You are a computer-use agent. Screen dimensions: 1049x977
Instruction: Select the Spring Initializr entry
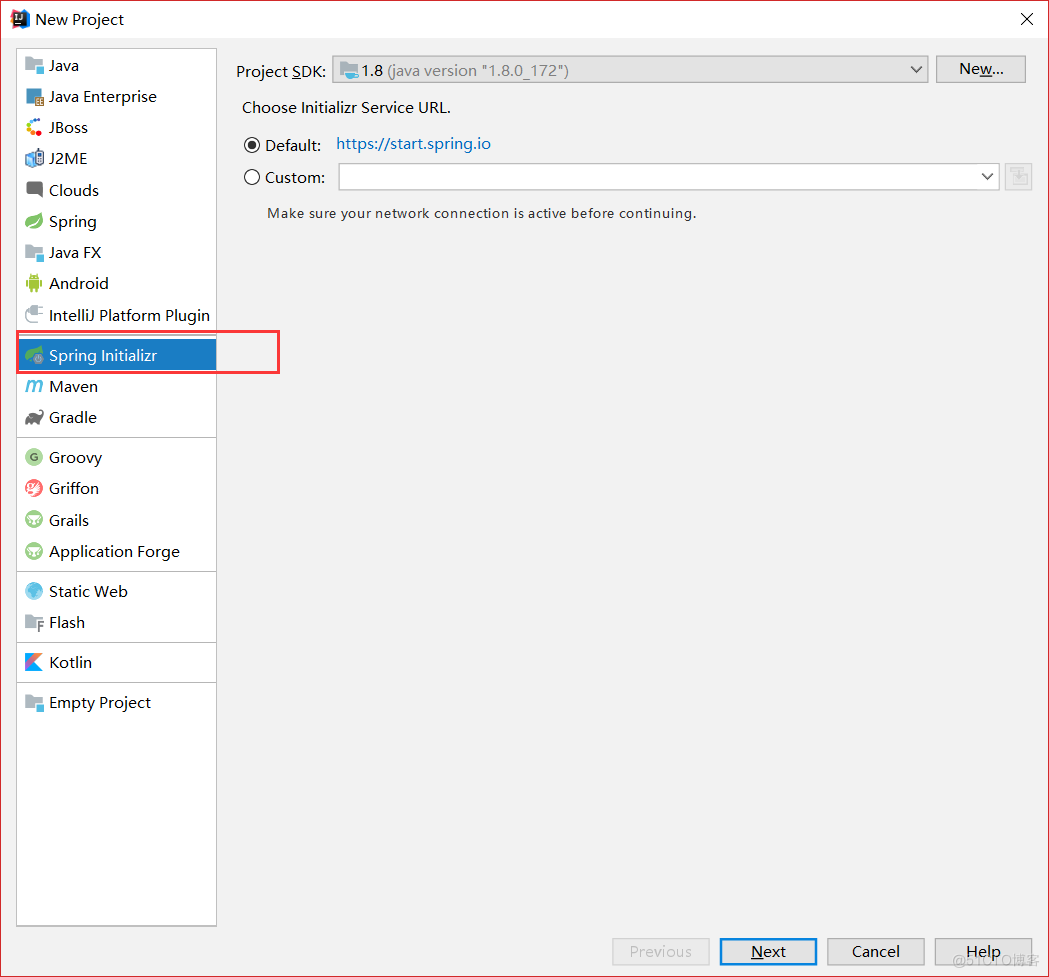click(x=116, y=355)
